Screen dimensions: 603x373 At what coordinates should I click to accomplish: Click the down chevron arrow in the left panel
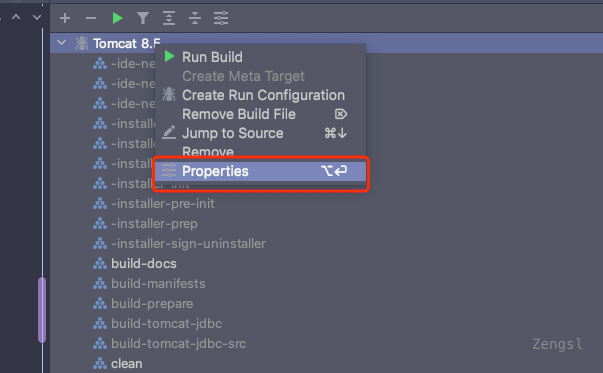(x=37, y=17)
